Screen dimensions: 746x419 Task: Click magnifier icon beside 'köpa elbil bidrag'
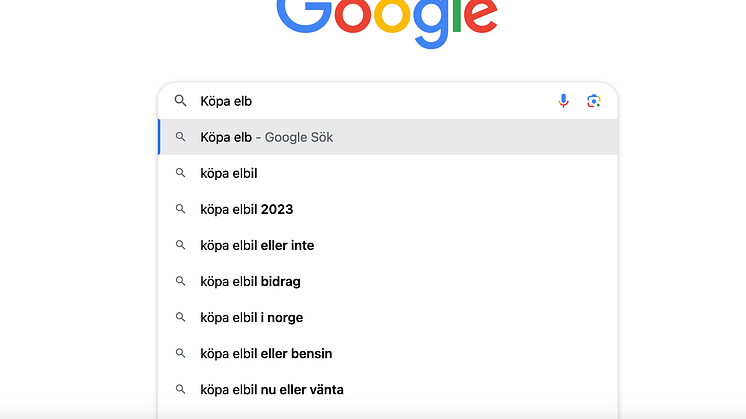[x=180, y=281]
